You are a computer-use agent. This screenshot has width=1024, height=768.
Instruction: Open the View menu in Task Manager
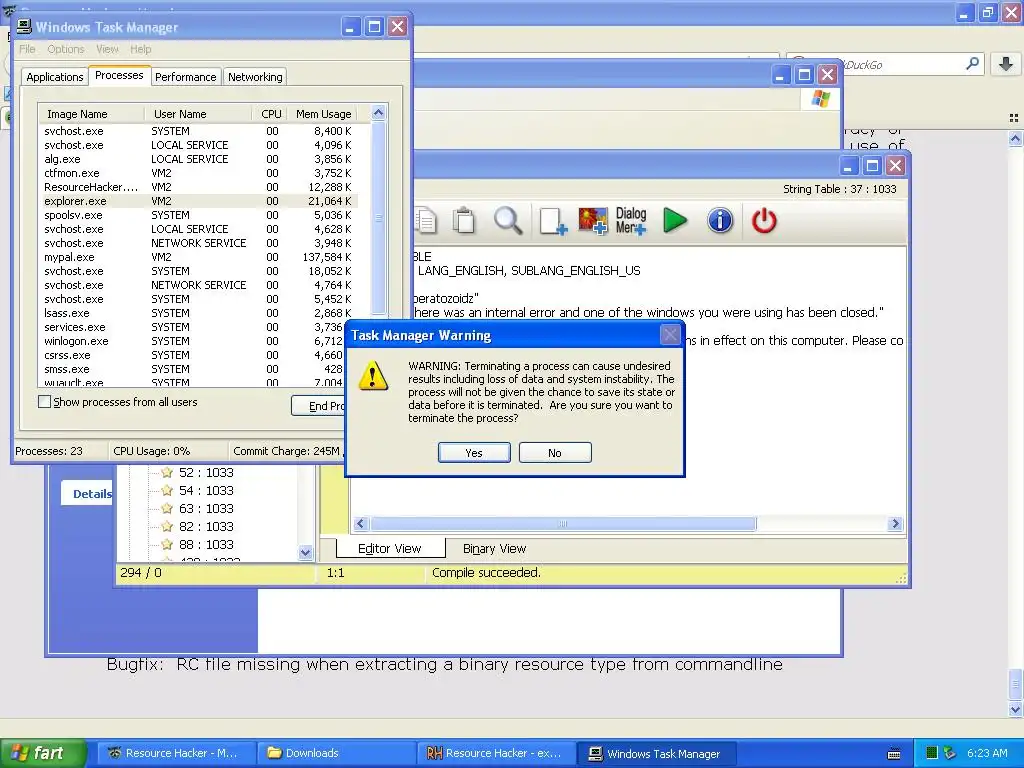point(107,49)
